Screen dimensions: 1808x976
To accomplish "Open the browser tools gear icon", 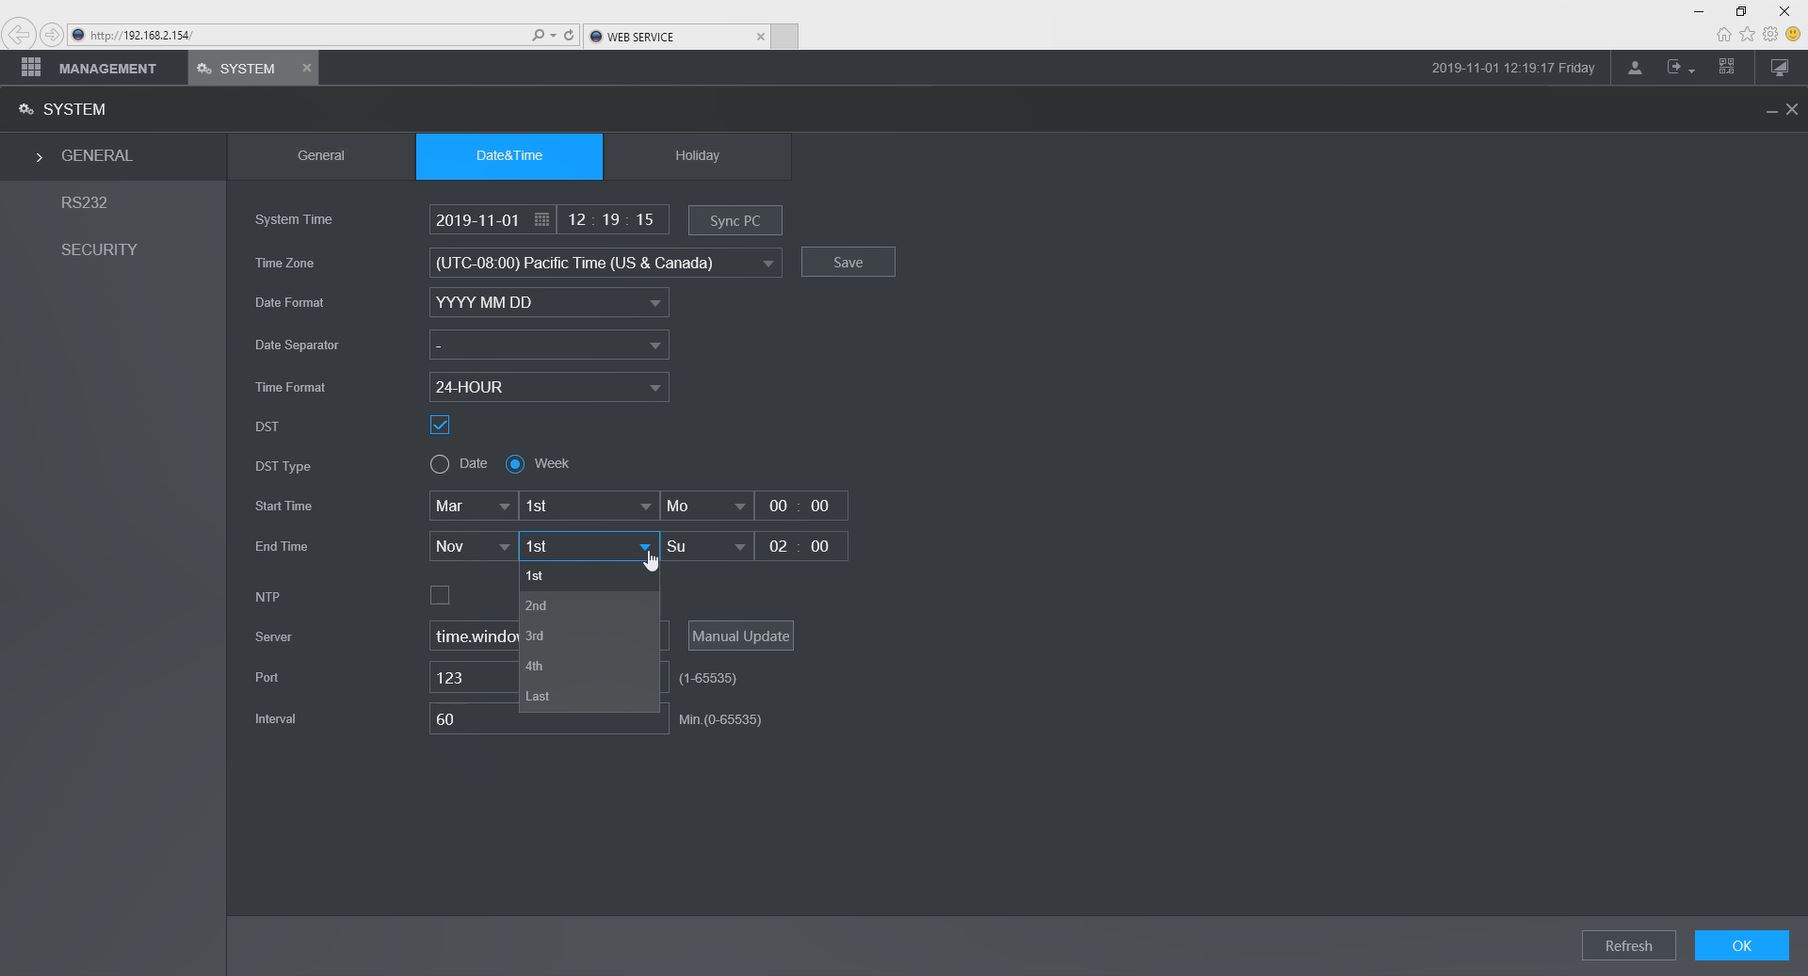I will [1770, 35].
